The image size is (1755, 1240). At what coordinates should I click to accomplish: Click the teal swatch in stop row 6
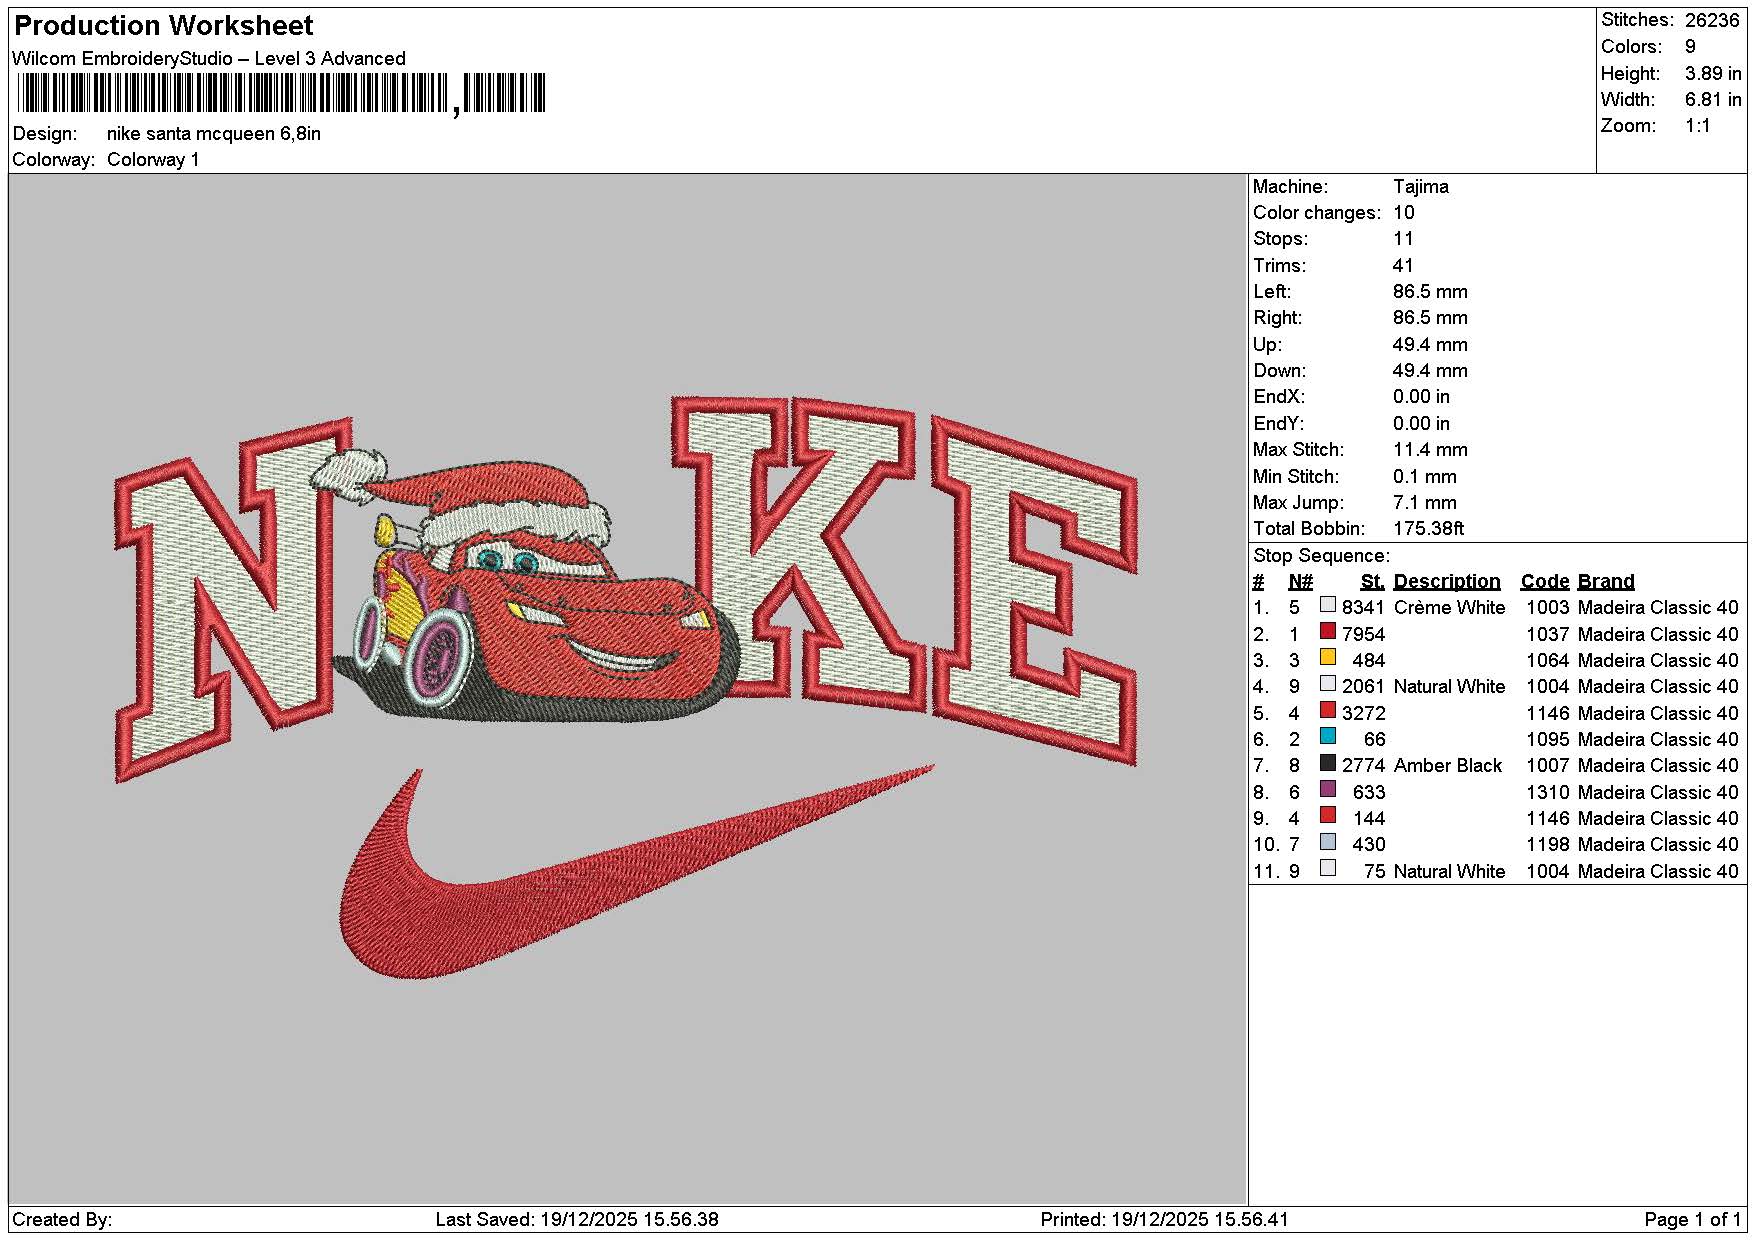click(1327, 736)
